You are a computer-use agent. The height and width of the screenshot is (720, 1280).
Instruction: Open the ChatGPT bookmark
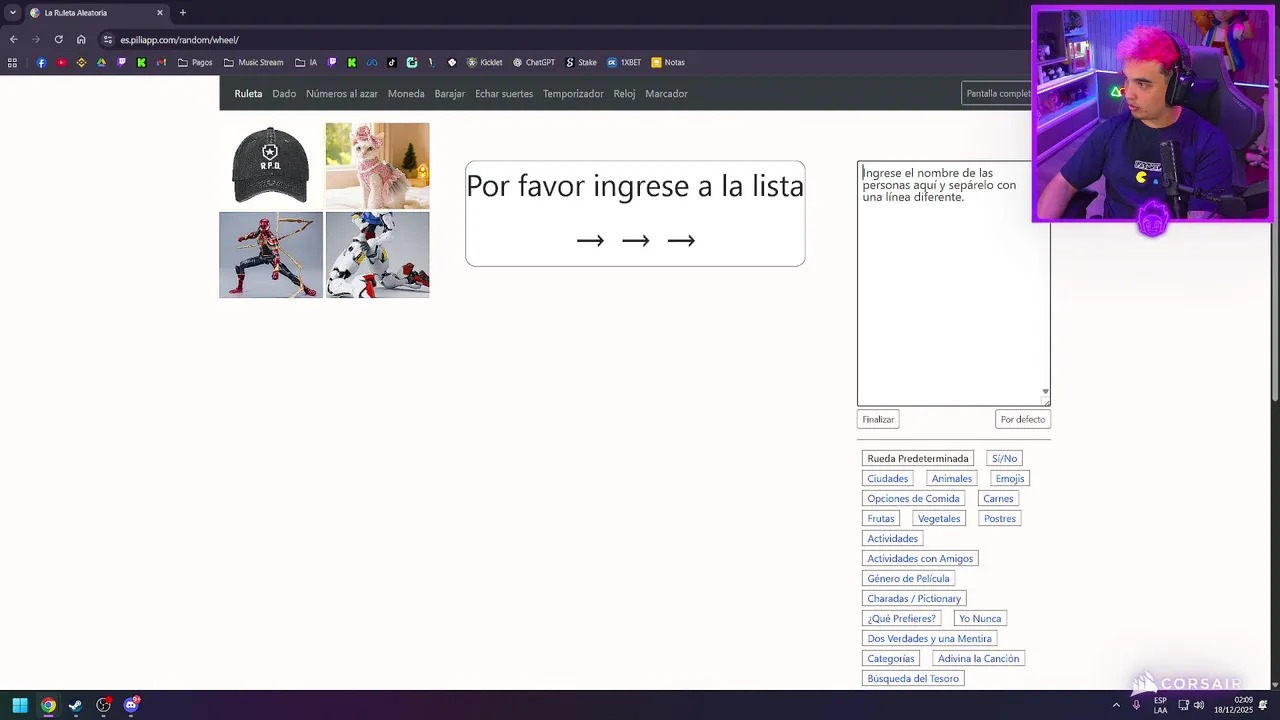(x=534, y=62)
